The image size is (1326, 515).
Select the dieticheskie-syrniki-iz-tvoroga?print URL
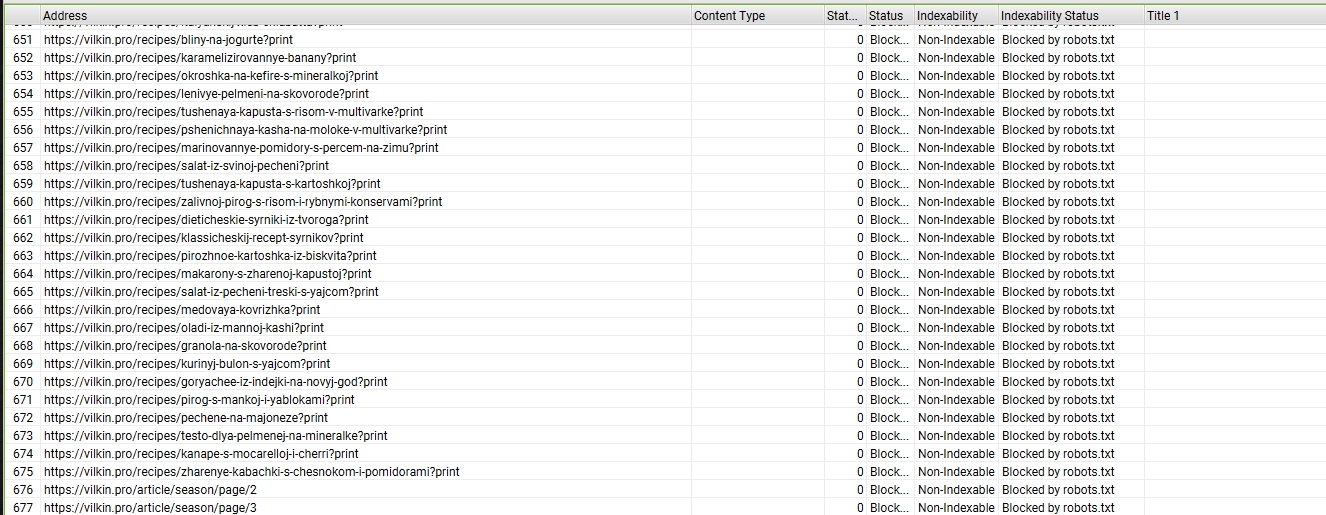206,220
